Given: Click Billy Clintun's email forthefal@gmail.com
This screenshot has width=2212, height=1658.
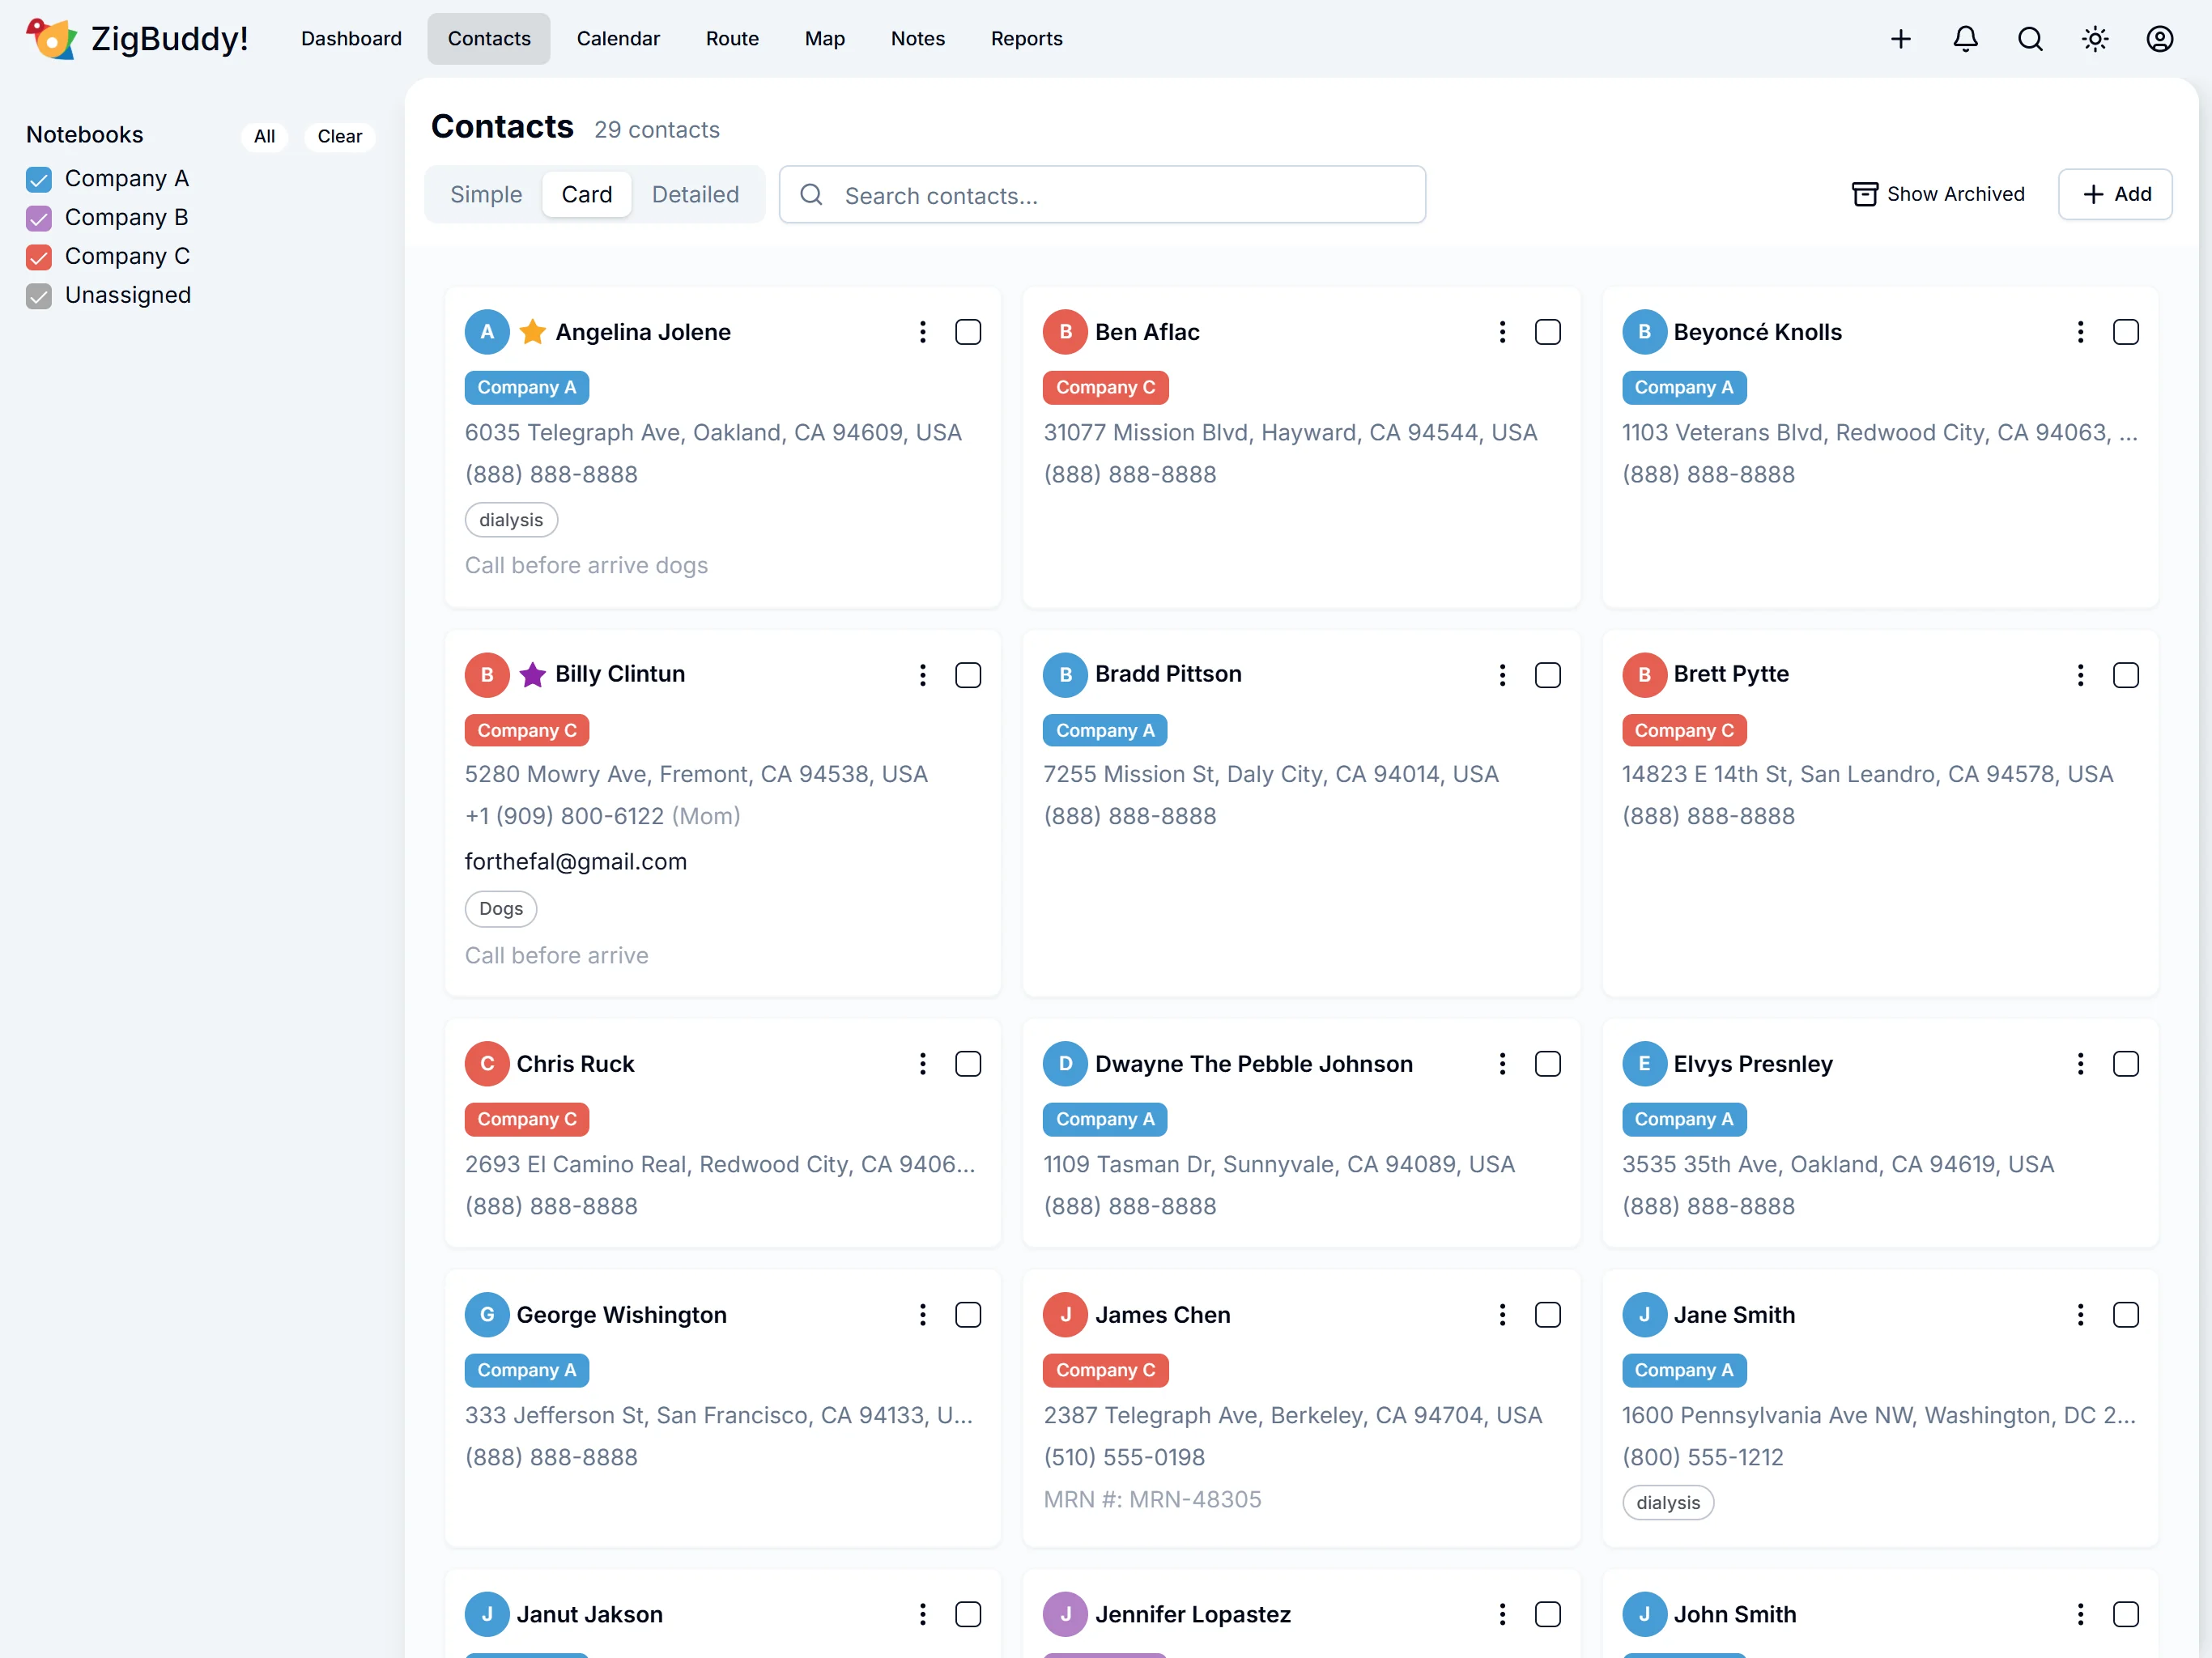Looking at the screenshot, I should (x=575, y=861).
